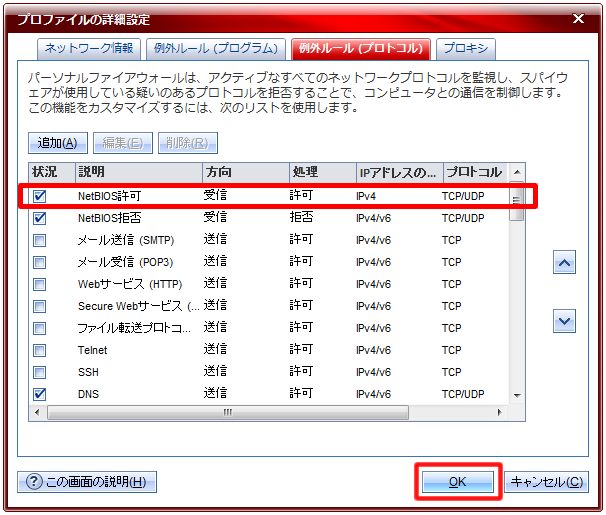Open the 例外ルール (プログラム) tab
The width and height of the screenshot is (606, 515).
(215, 48)
